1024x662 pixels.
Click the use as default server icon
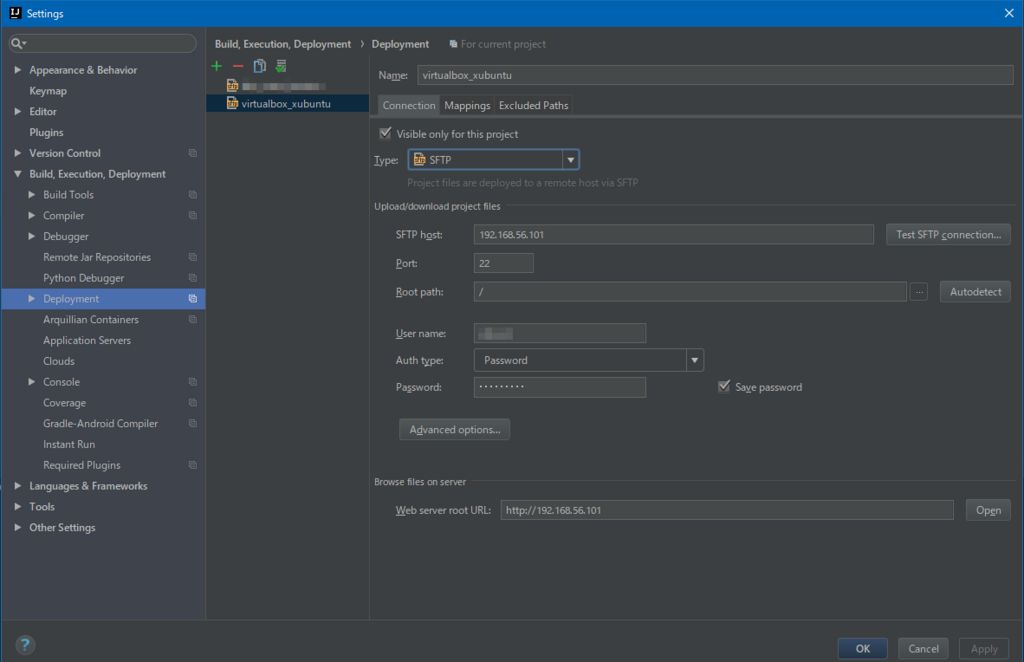281,66
